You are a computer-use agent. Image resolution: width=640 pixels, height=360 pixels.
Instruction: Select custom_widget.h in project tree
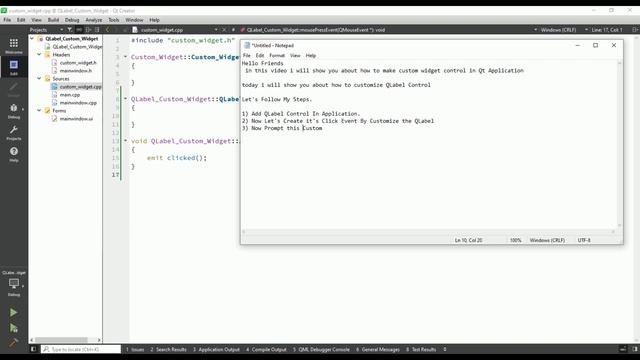tap(78, 62)
